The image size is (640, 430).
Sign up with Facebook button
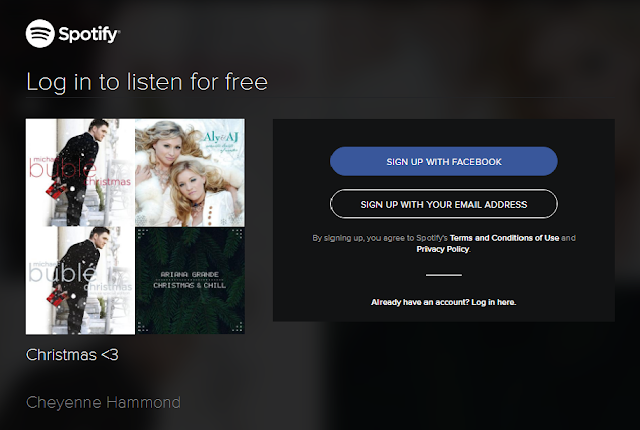tap(444, 162)
